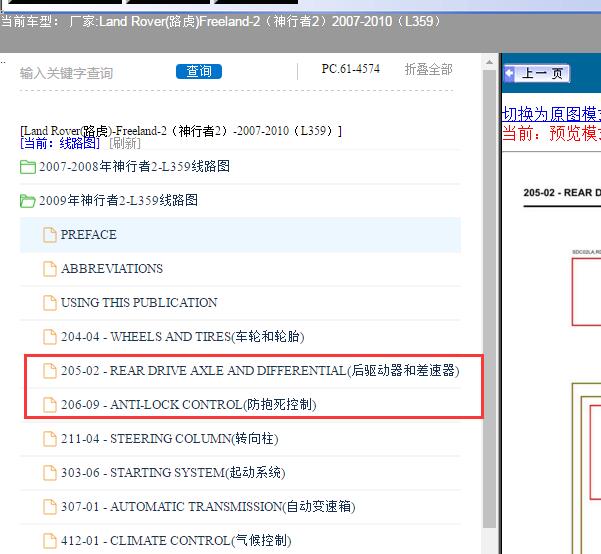
Task: Click the 查询 search button
Action: tap(199, 71)
